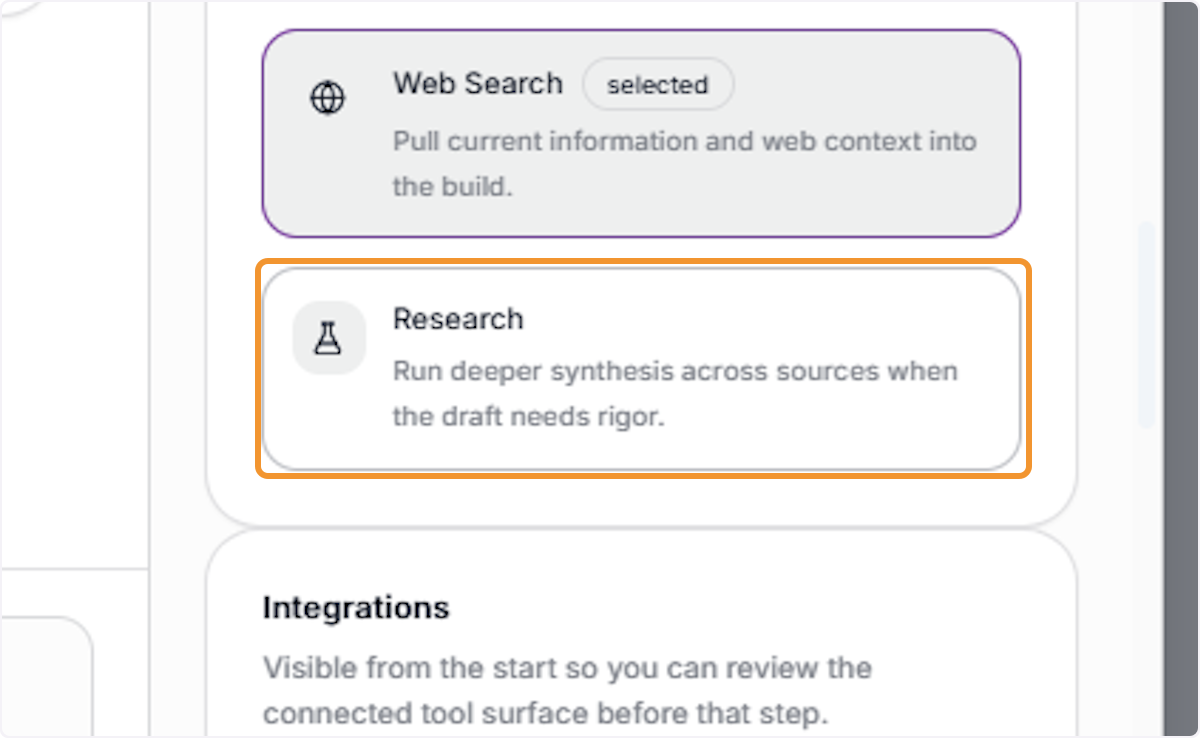Click the vertical scrollbar thumb

point(1147,324)
